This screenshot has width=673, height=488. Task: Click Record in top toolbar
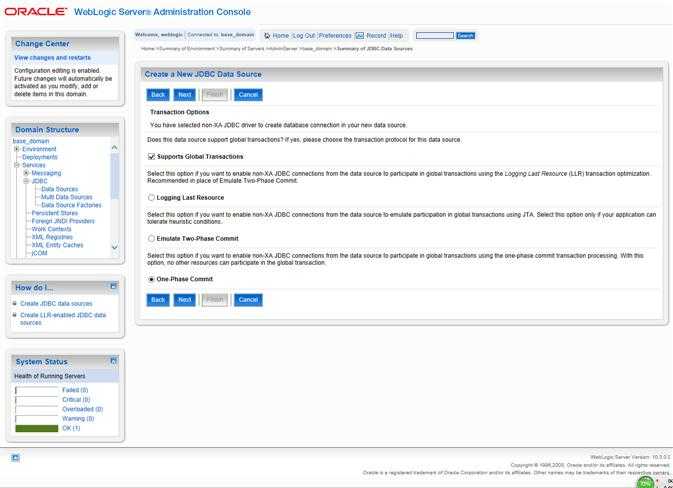click(x=376, y=36)
